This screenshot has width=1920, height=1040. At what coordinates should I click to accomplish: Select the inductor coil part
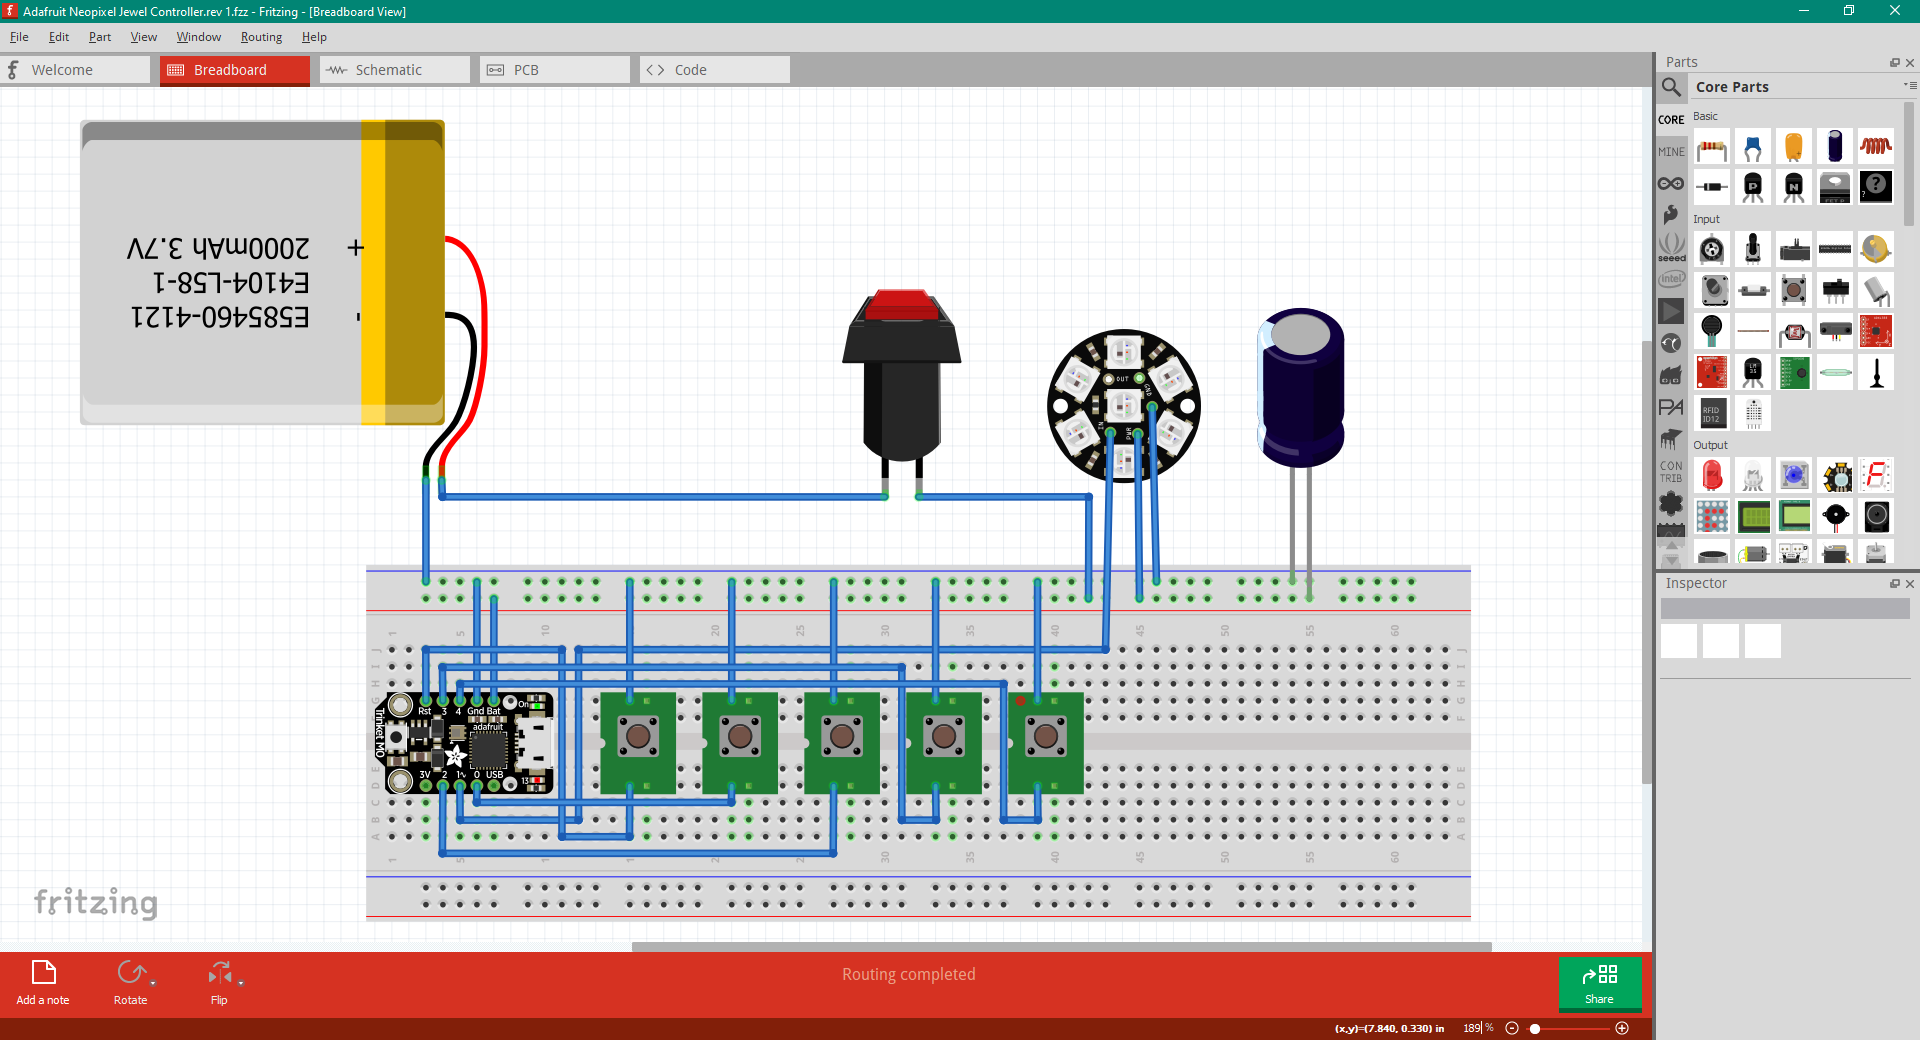point(1876,147)
